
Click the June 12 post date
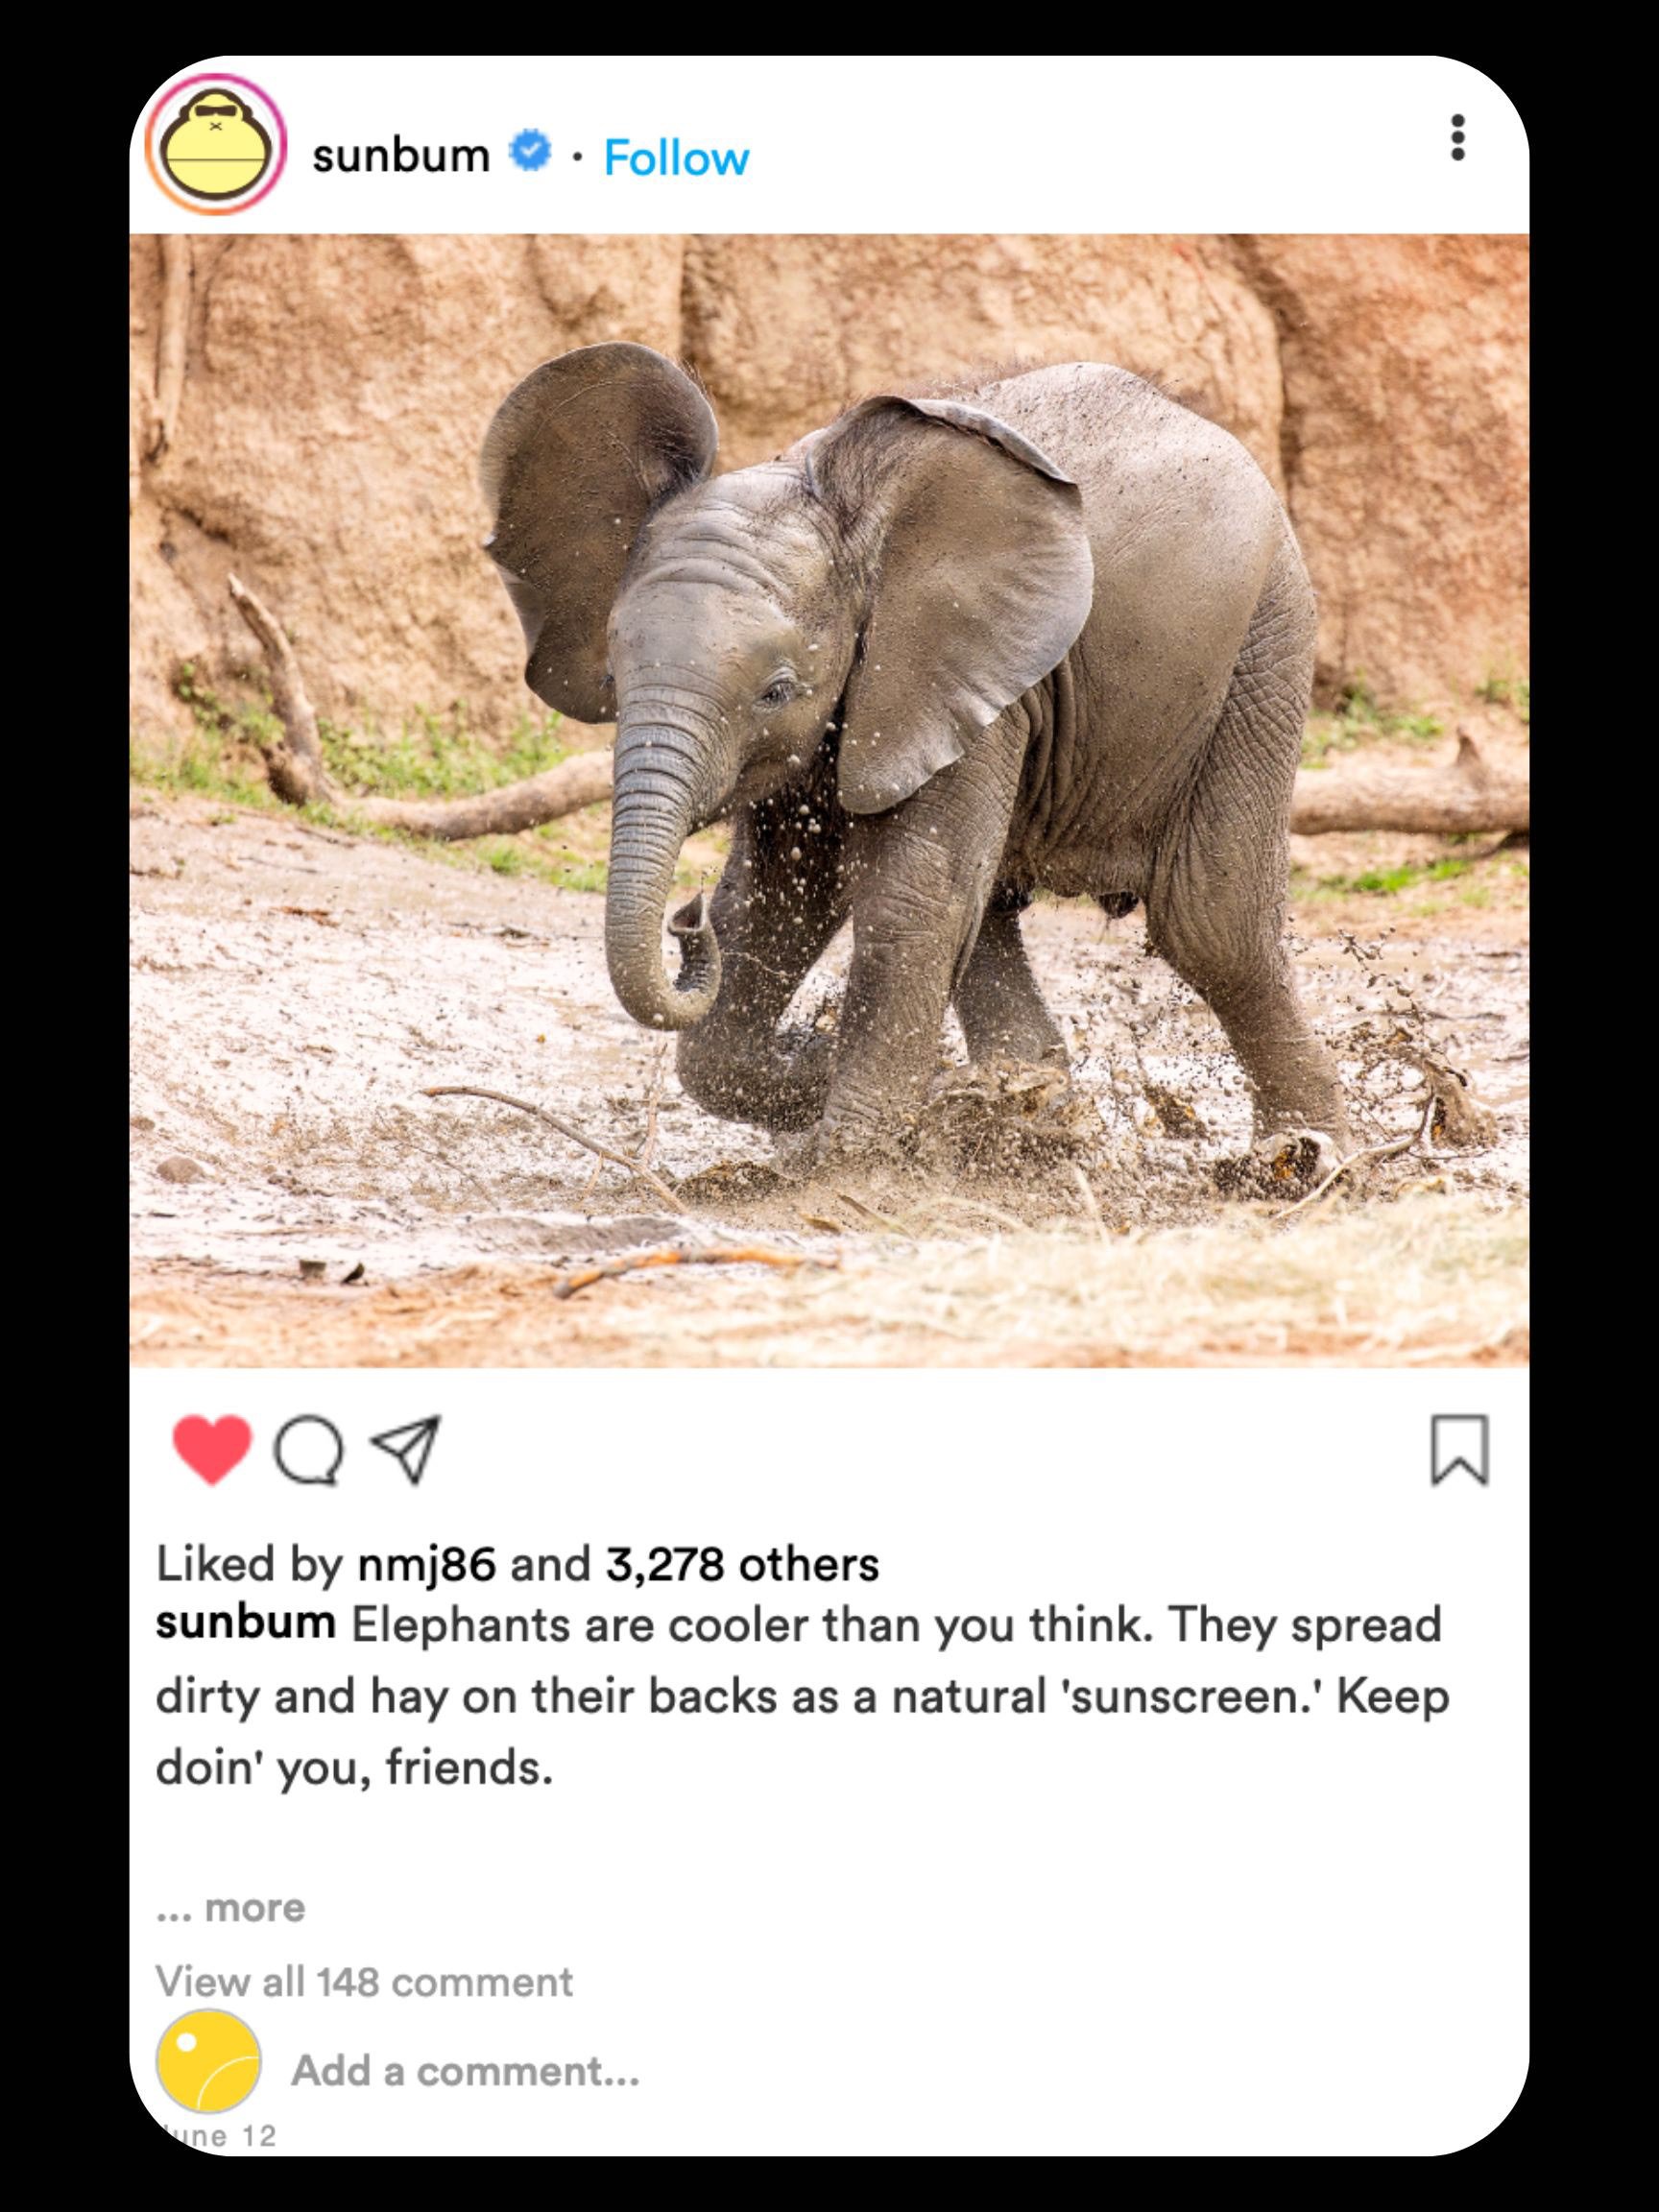tap(217, 2136)
